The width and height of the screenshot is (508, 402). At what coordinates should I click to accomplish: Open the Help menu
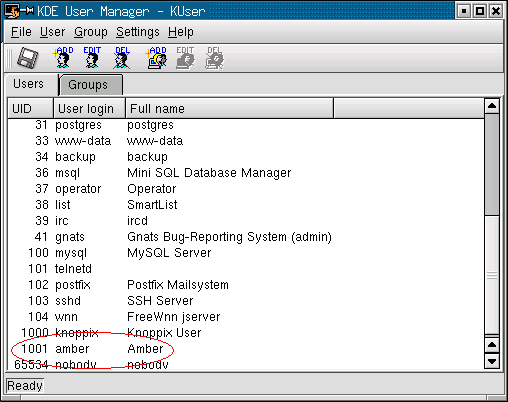(181, 32)
